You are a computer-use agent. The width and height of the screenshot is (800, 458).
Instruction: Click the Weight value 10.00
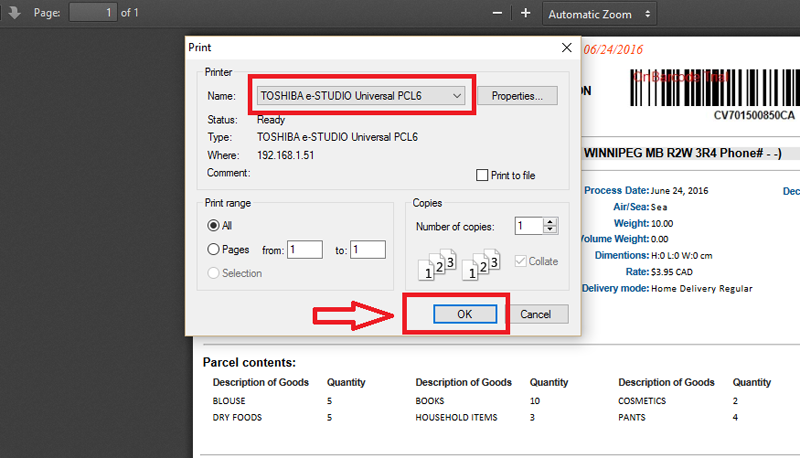pos(662,223)
